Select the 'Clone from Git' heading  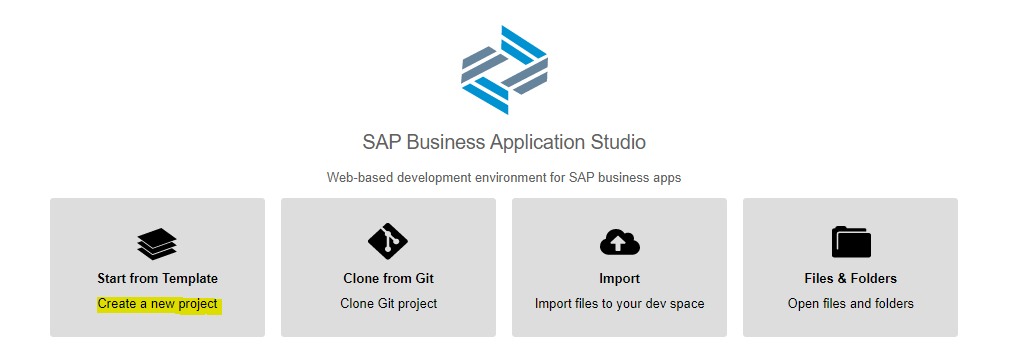click(x=389, y=279)
